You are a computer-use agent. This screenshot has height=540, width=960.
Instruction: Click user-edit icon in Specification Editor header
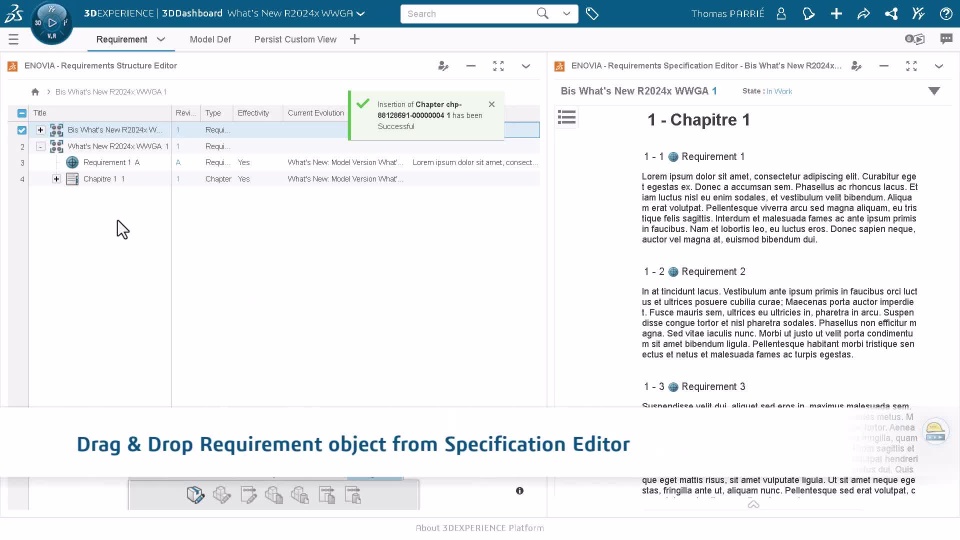point(857,66)
